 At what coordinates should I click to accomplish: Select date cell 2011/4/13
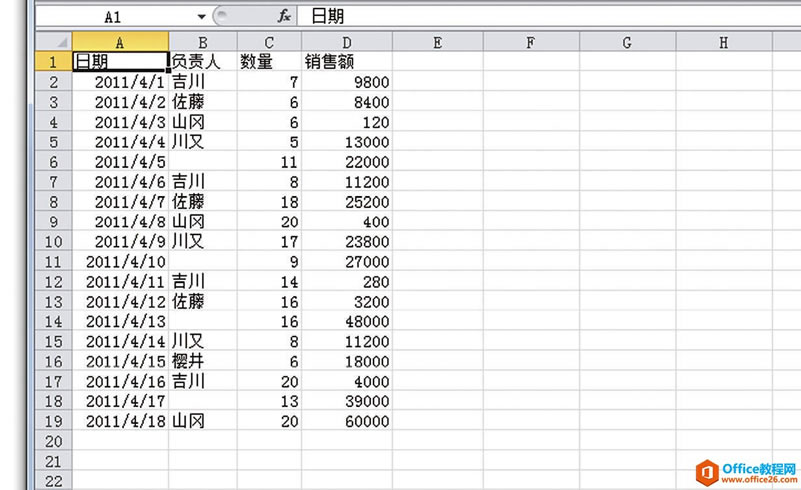(x=121, y=321)
